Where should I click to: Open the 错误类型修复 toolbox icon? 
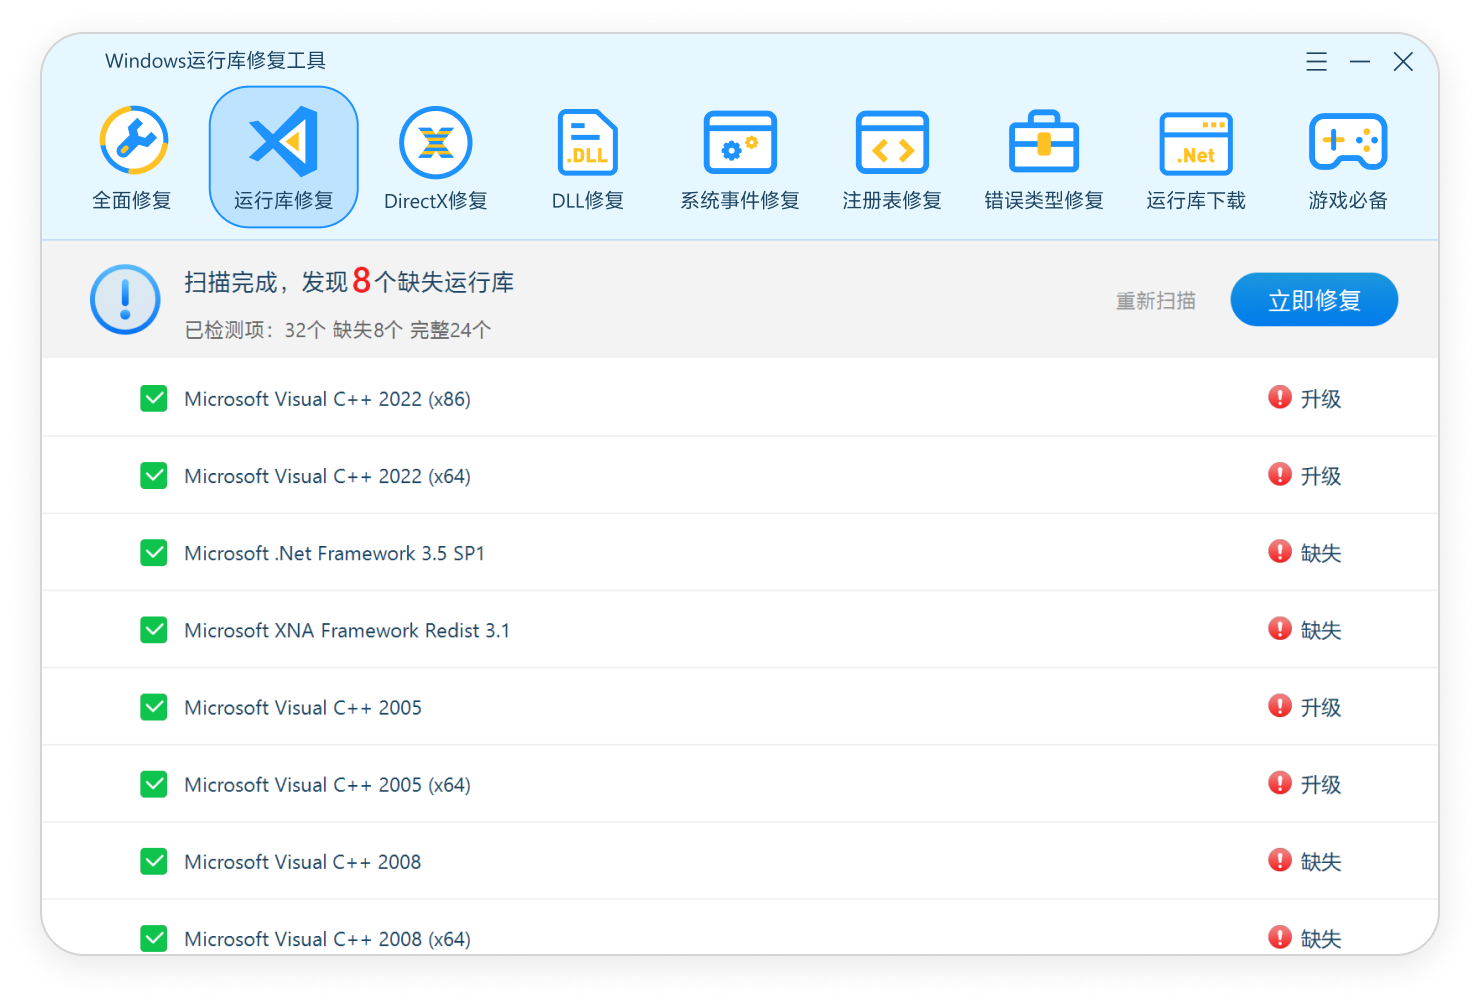(x=1044, y=142)
